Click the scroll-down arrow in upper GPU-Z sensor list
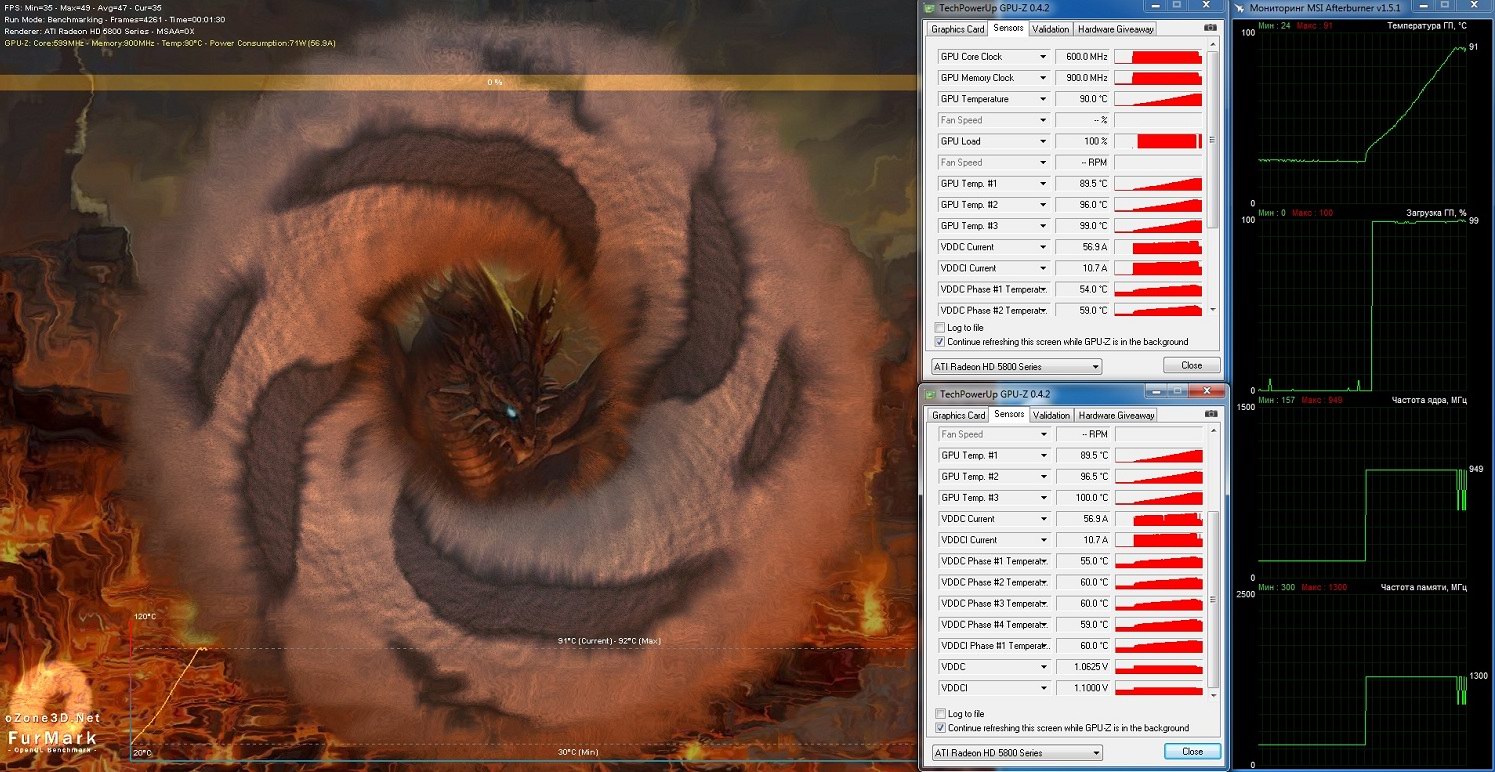1495x772 pixels. 1214,310
